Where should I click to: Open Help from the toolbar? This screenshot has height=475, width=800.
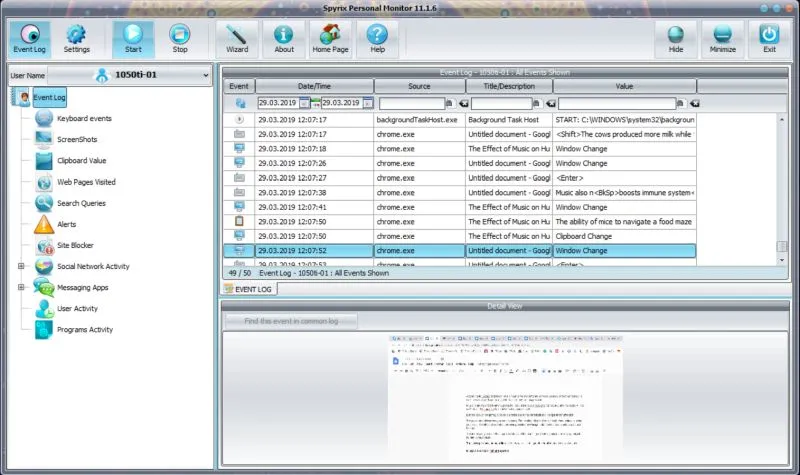(x=377, y=39)
